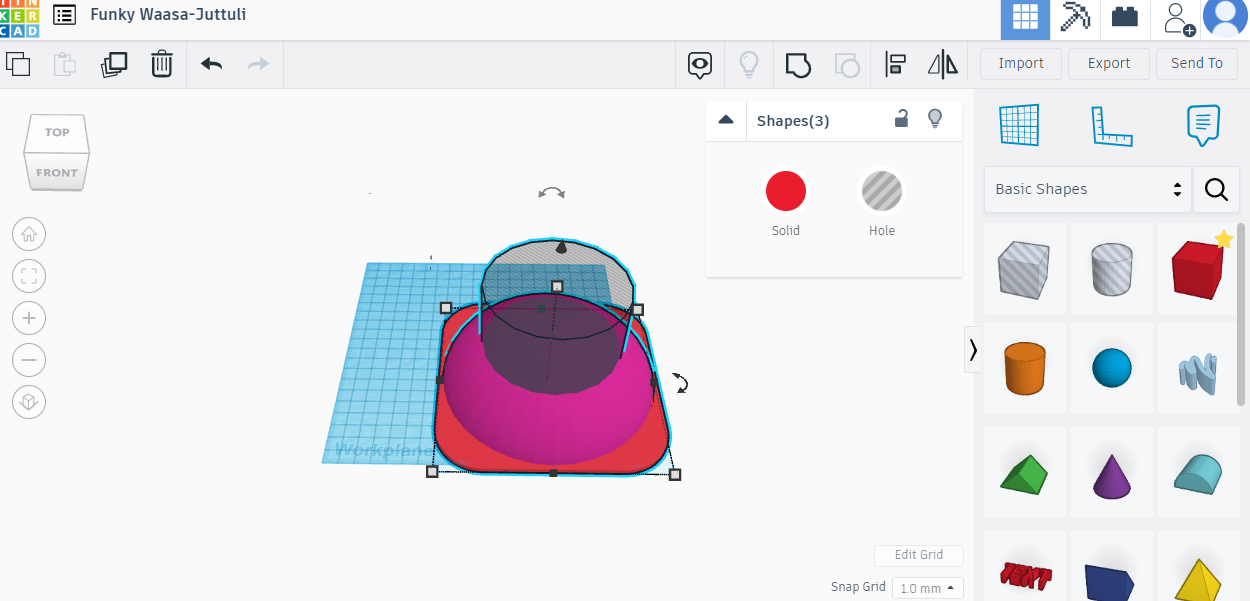Viewport: 1250px width, 601px height.
Task: Hide selected shapes with inspector lightbulb
Action: tap(935, 119)
